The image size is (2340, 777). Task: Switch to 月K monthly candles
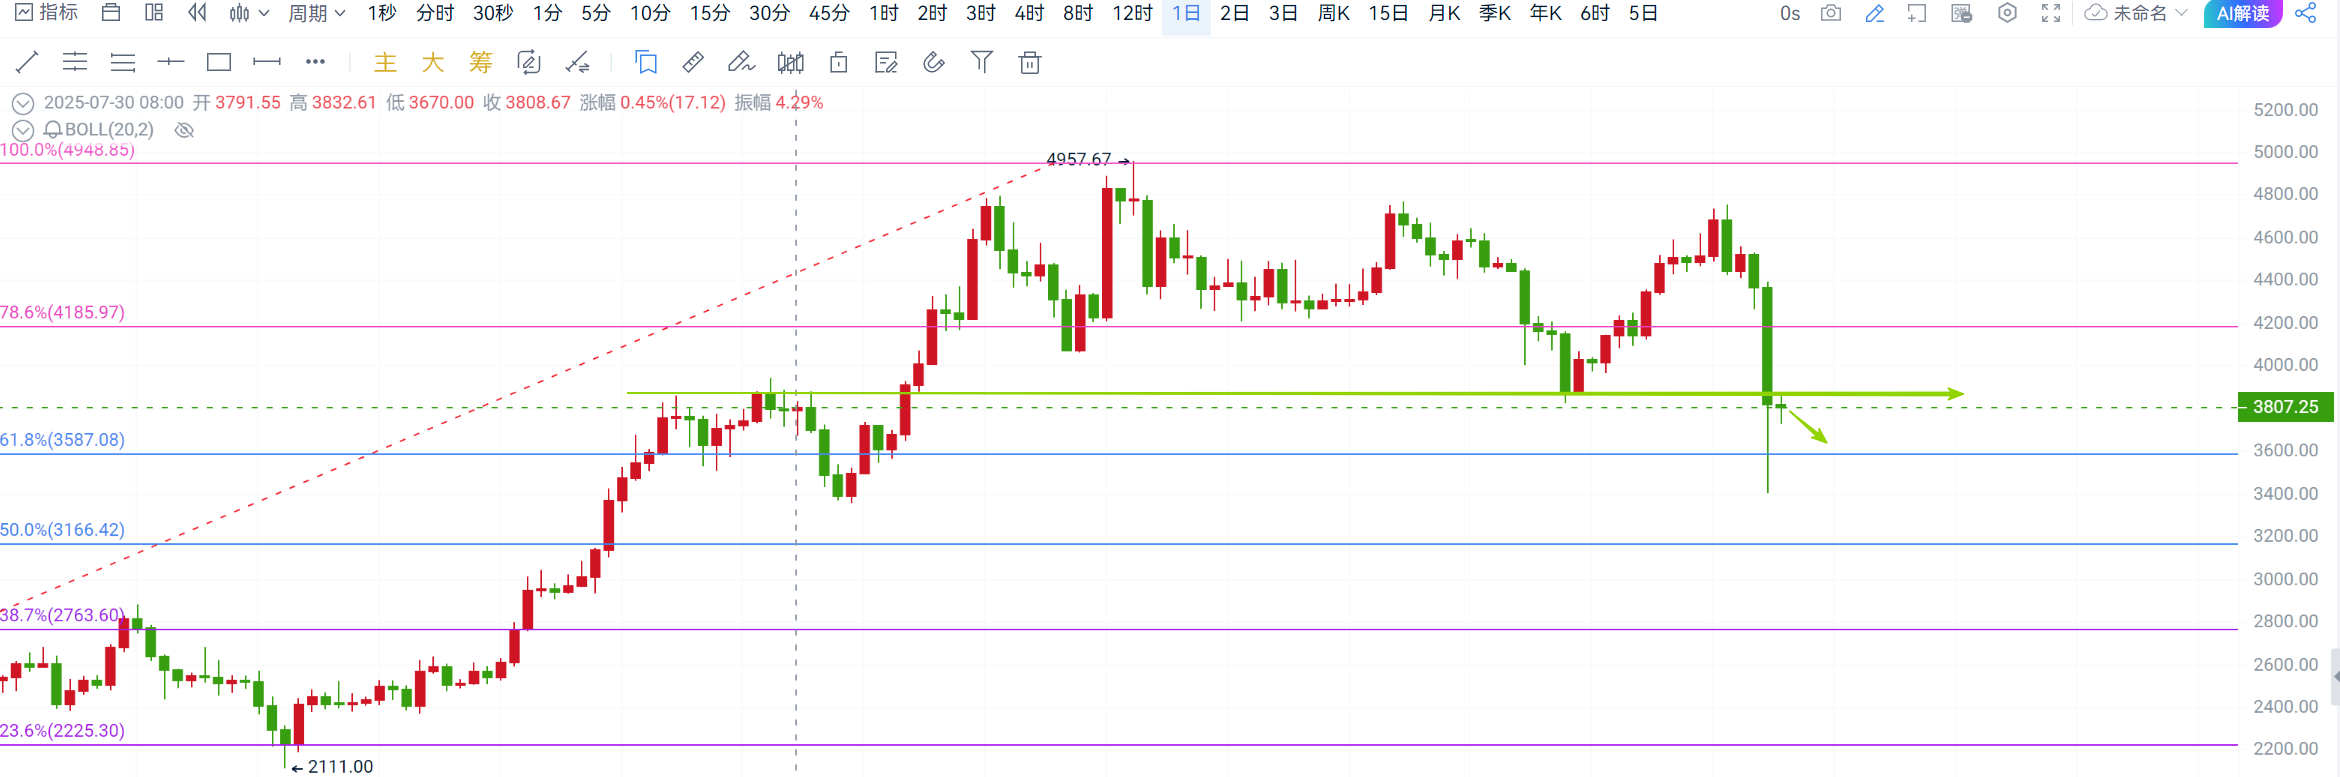click(x=1444, y=13)
